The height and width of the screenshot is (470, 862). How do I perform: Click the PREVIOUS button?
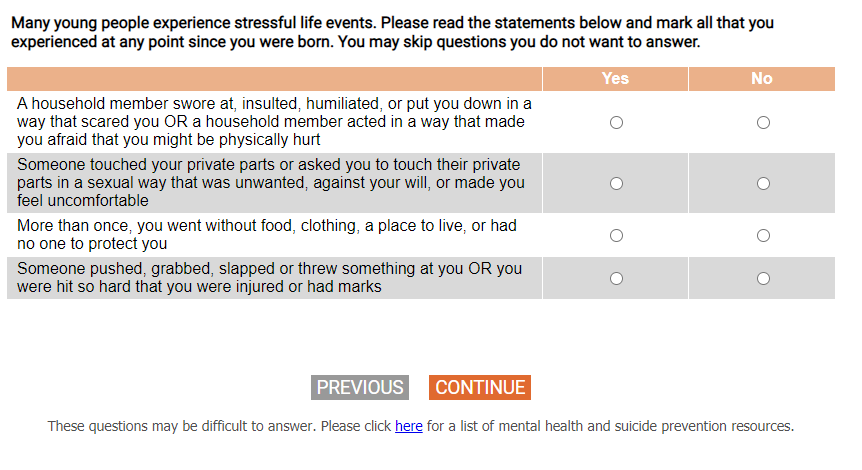(x=360, y=388)
